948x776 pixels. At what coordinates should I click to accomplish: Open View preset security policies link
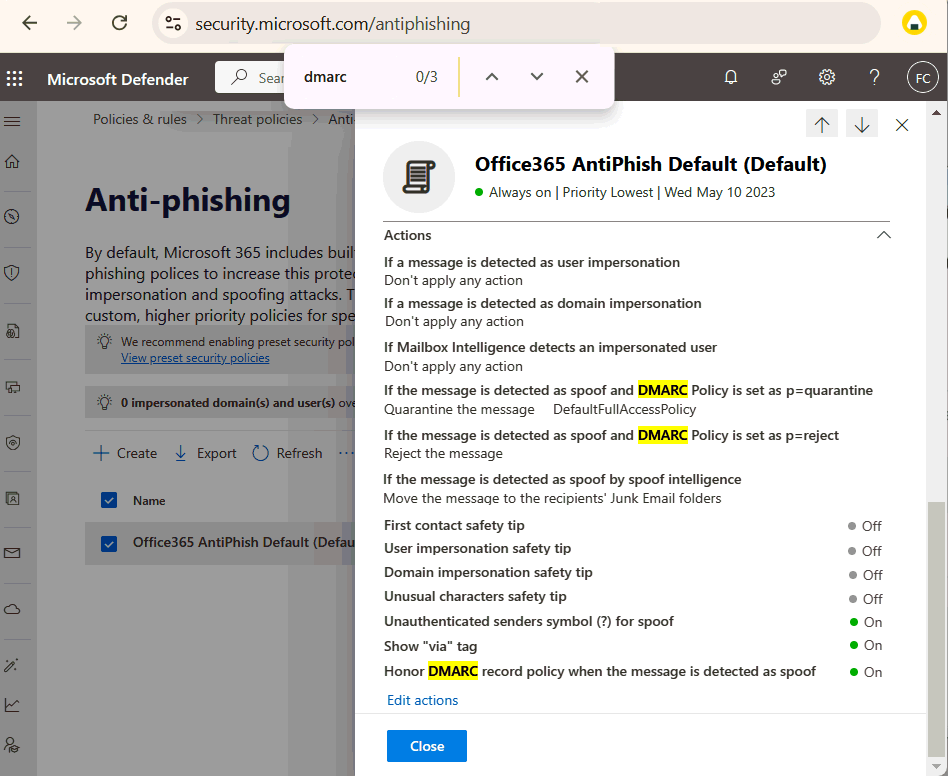click(x=195, y=358)
